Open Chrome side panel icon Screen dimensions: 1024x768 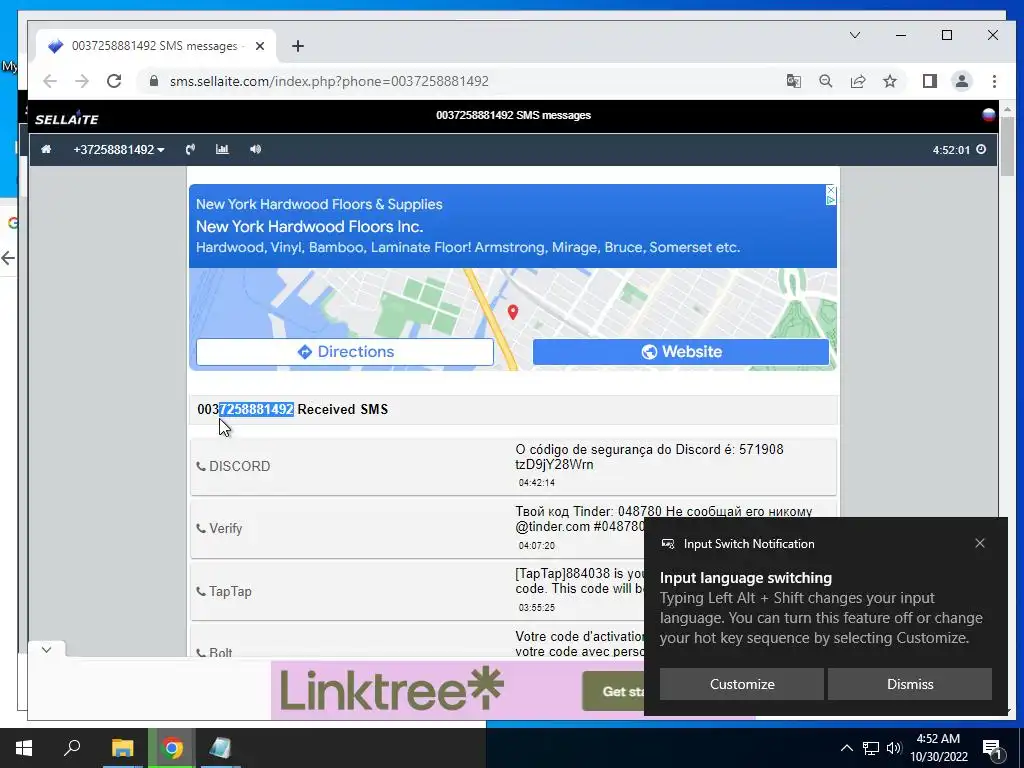coord(929,81)
